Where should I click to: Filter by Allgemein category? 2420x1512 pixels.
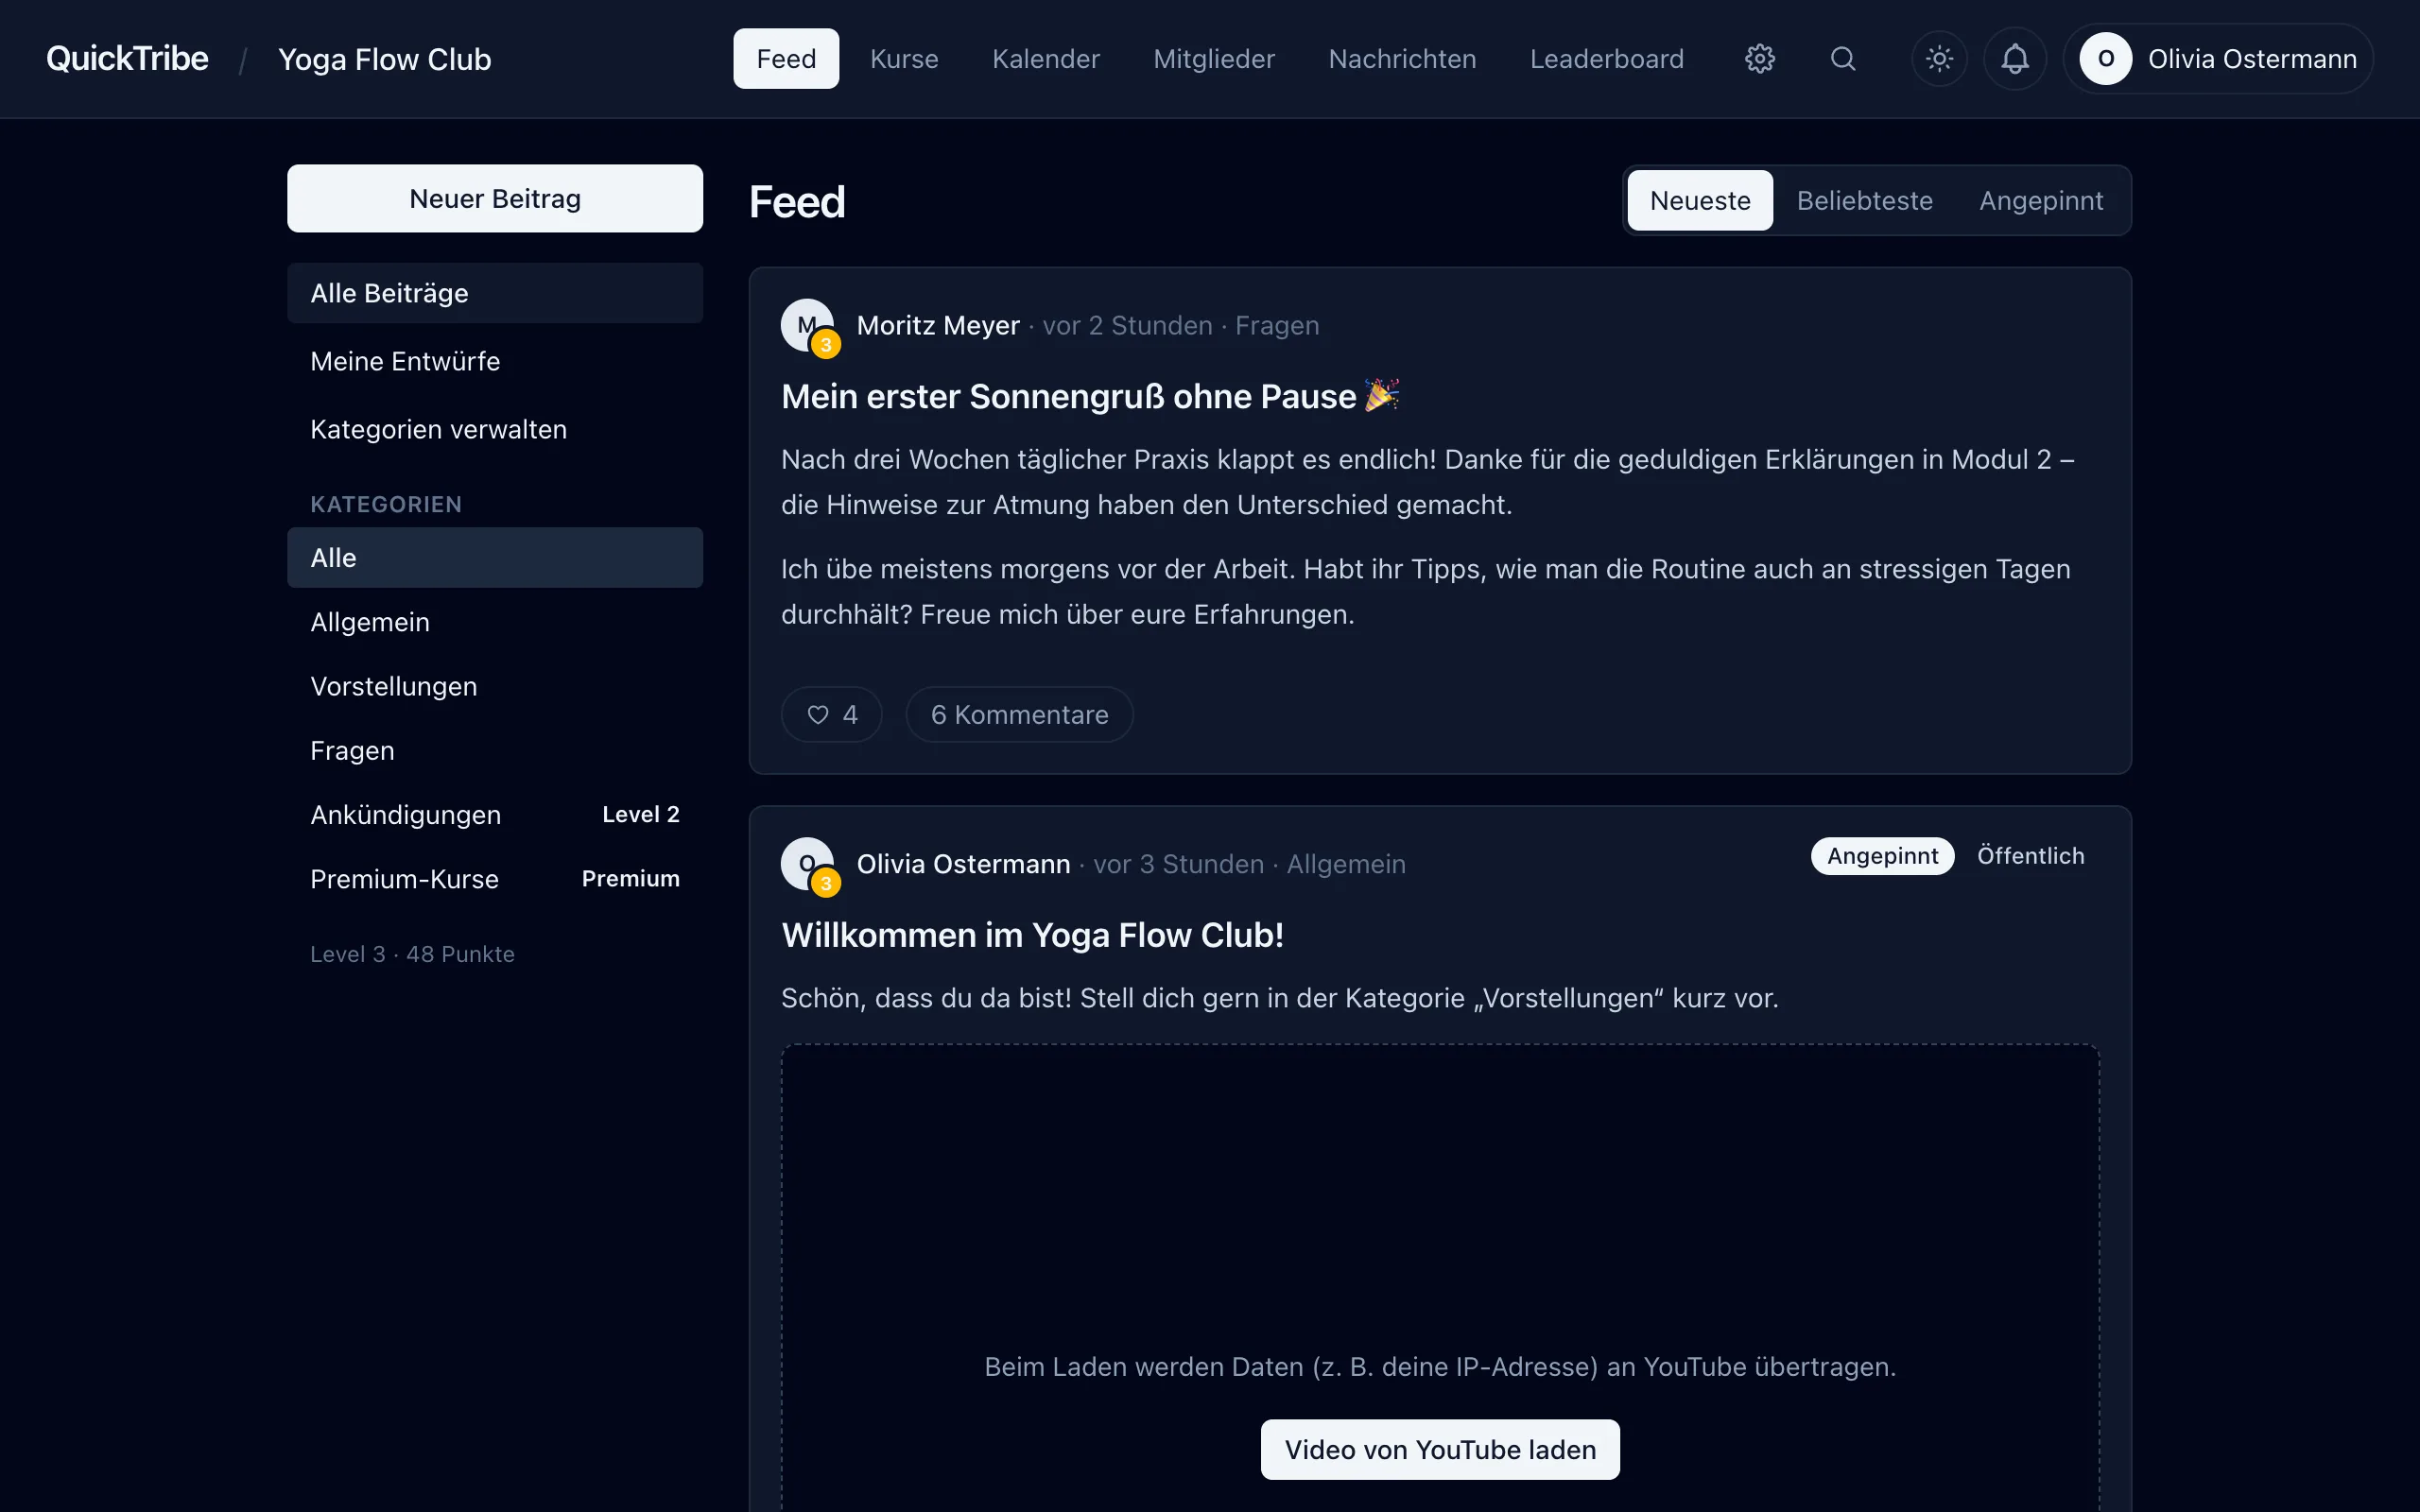point(495,622)
